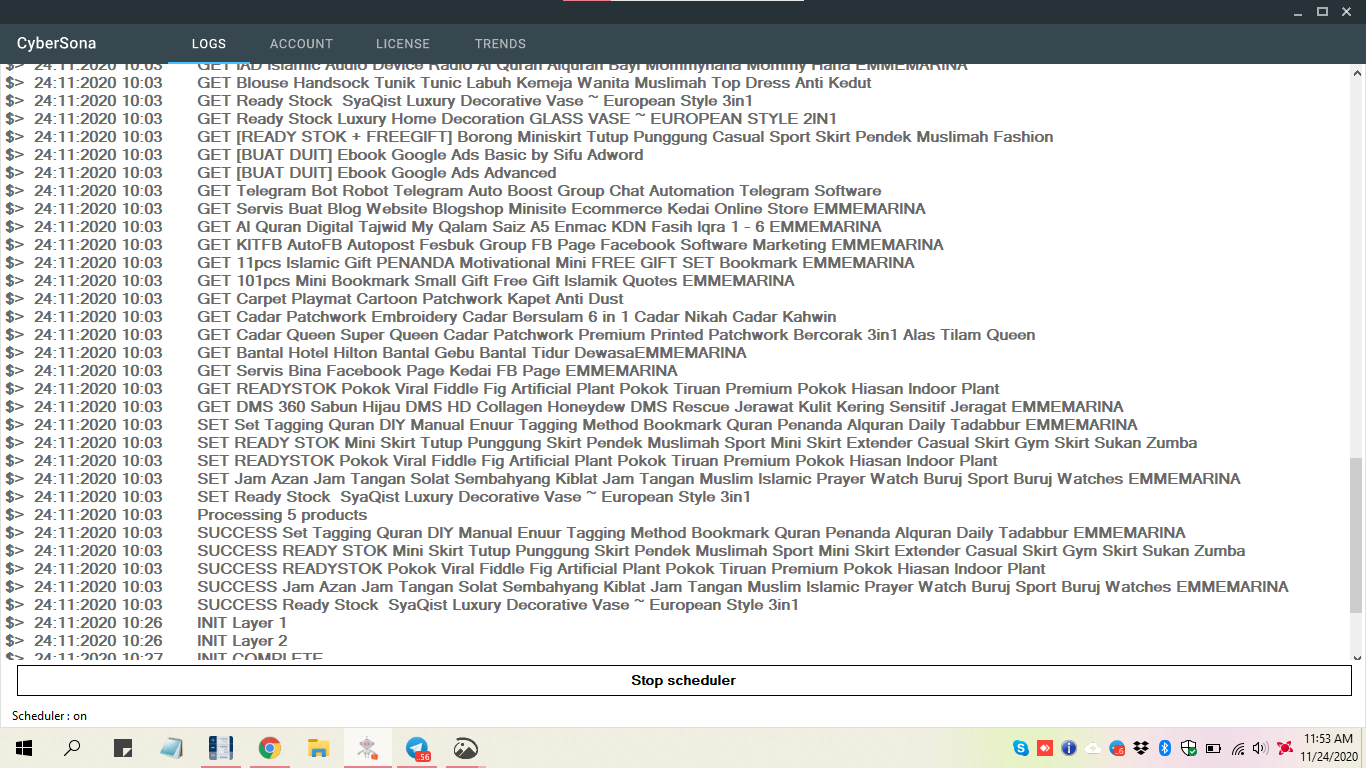Click the 'GET Cadar Patchwork Embroidery' log line
The image size is (1366, 768).
pyautogui.click(x=516, y=317)
